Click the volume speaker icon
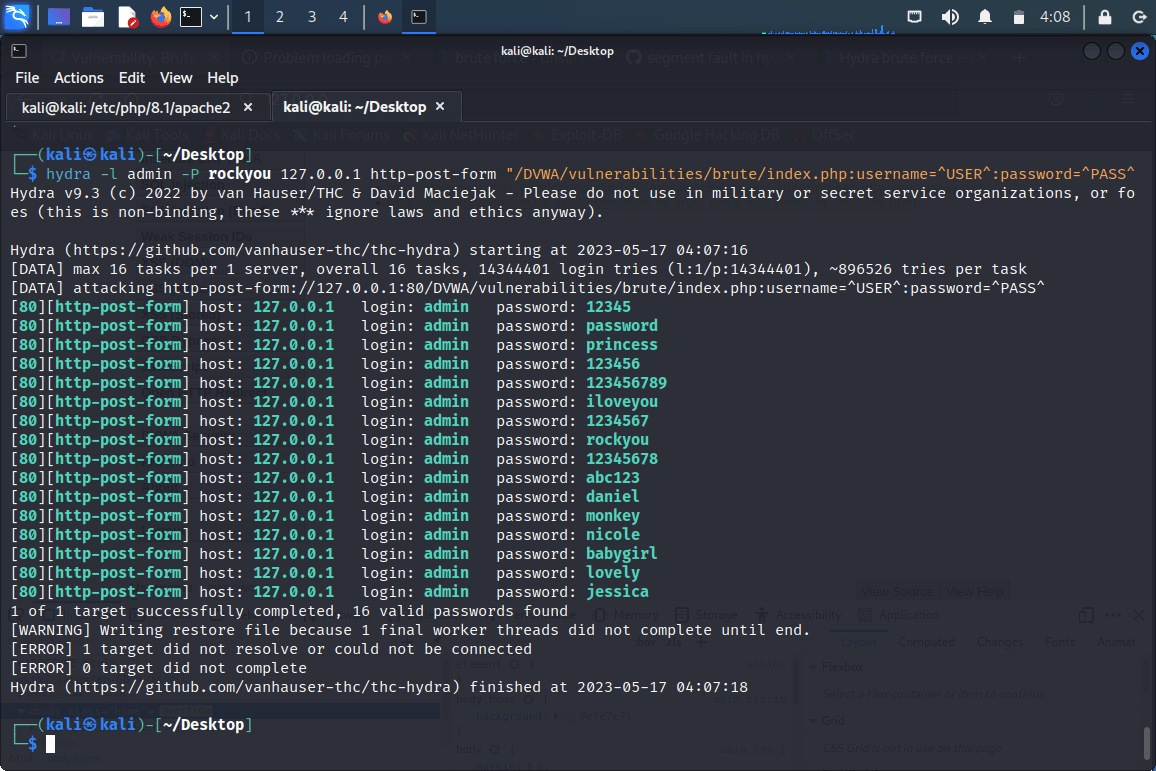This screenshot has width=1156, height=771. (950, 16)
